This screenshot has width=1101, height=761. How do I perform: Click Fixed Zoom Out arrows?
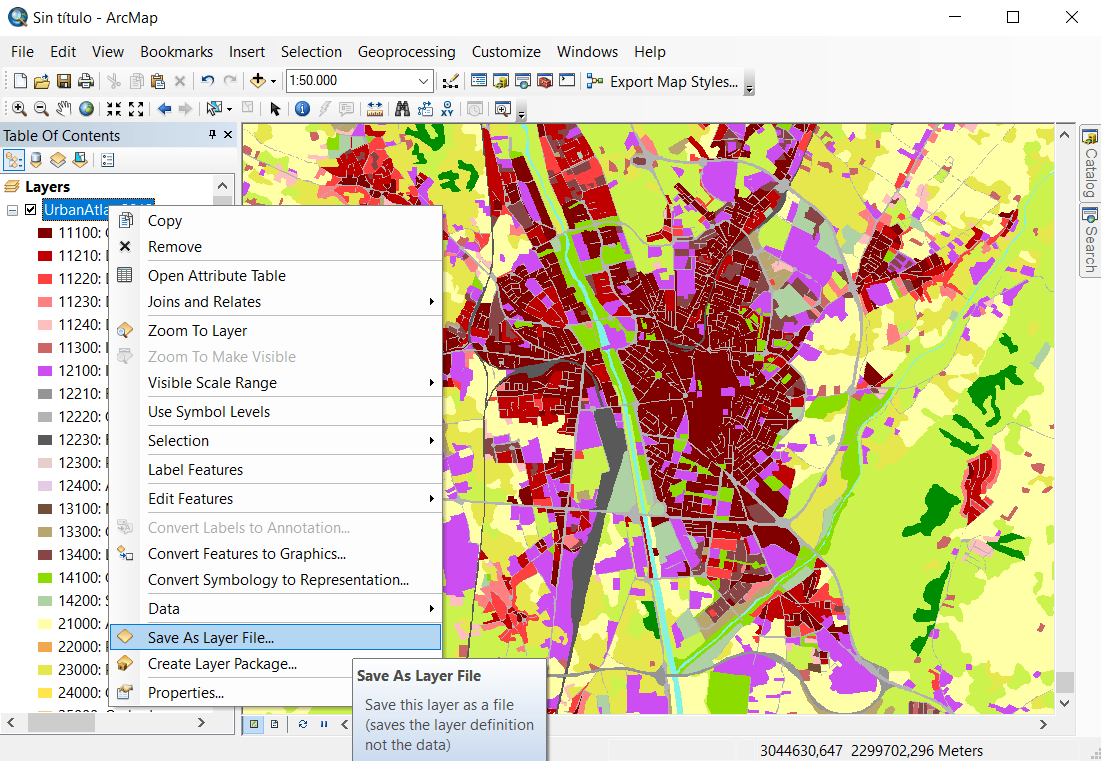click(x=136, y=109)
